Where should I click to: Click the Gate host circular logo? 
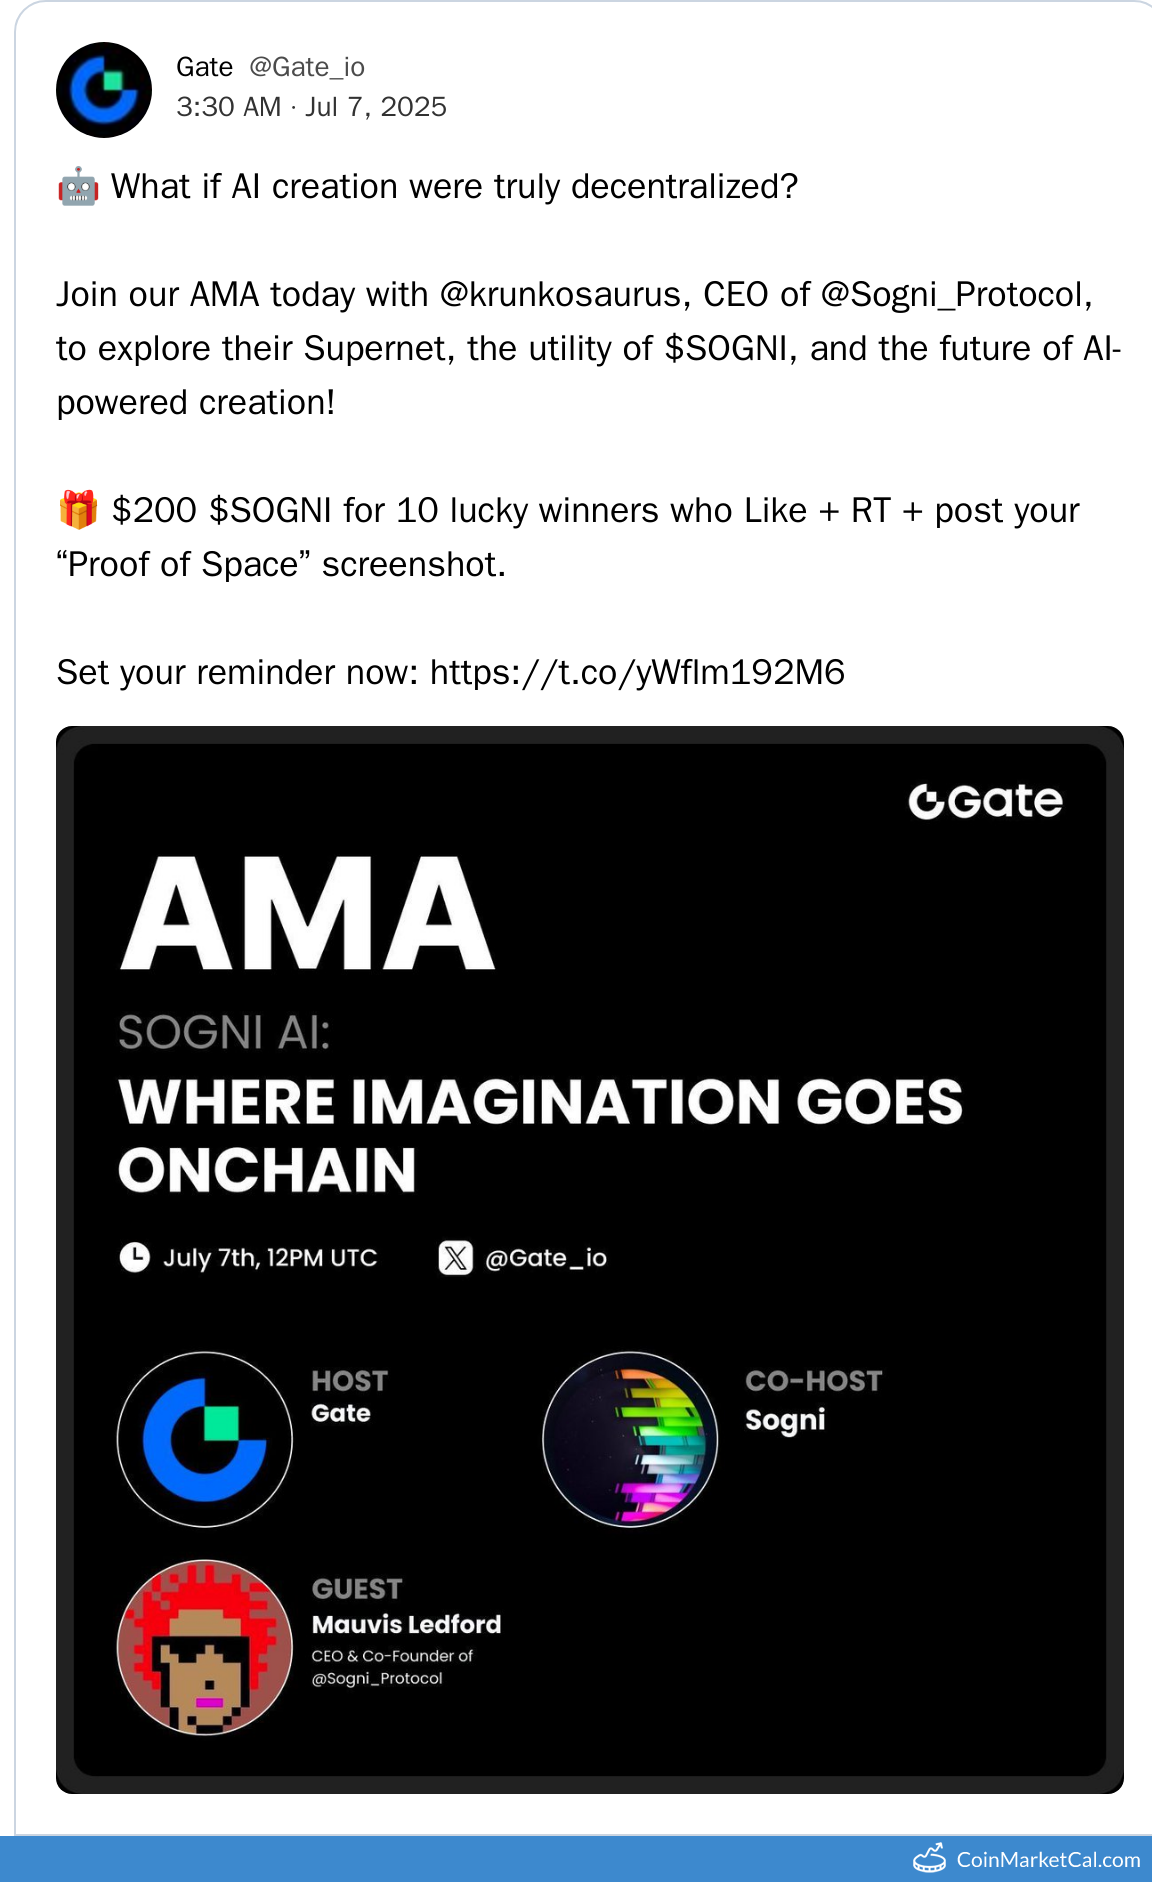[205, 1439]
